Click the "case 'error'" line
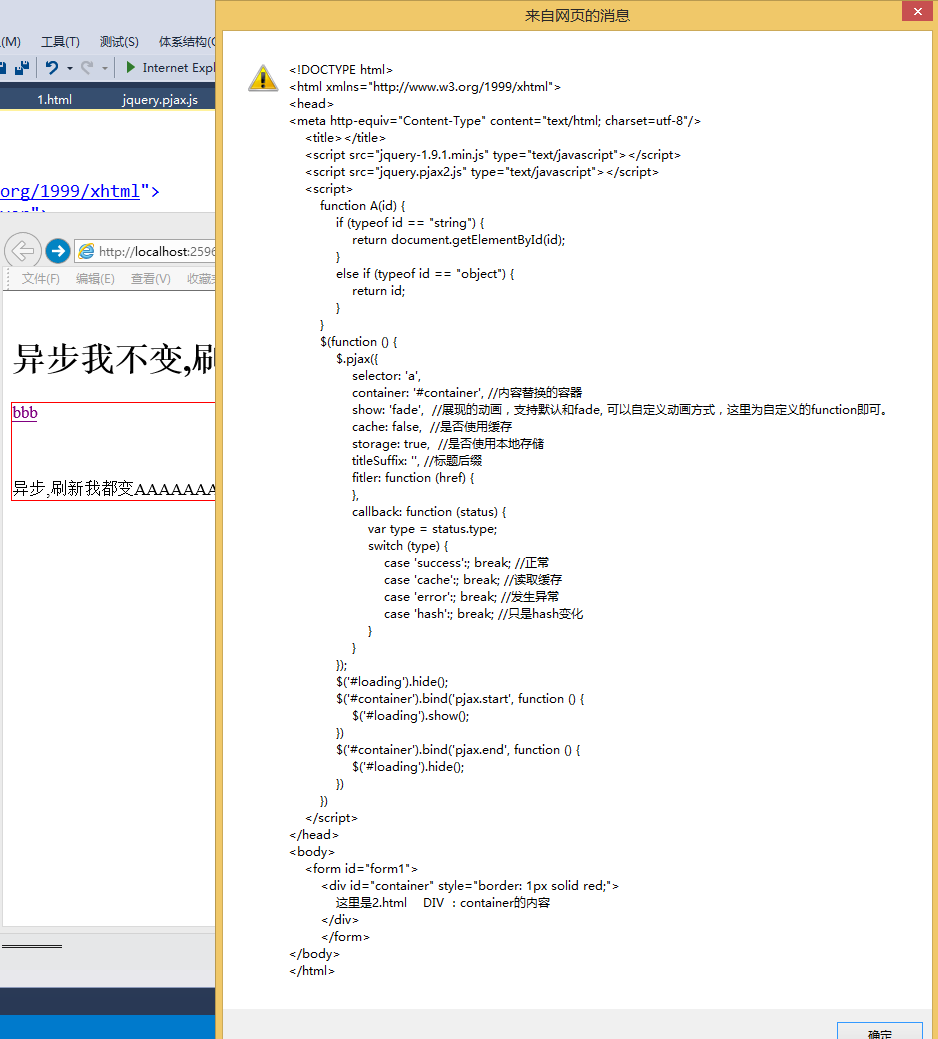The image size is (938, 1039). click(x=471, y=596)
